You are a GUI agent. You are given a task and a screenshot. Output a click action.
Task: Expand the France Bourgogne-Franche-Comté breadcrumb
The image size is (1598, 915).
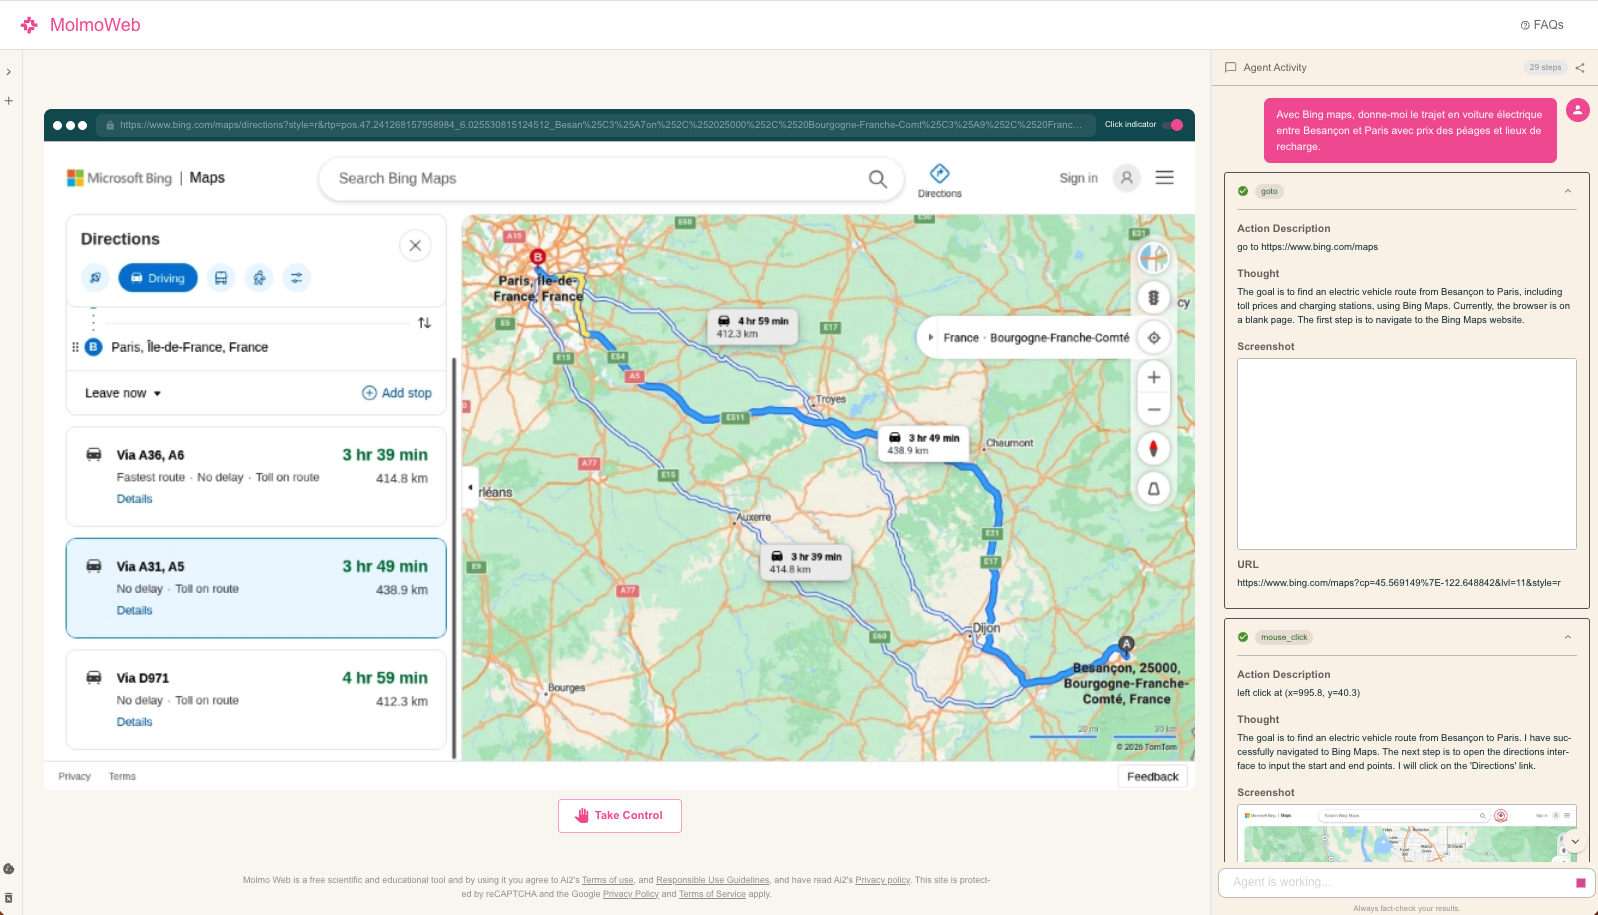click(x=931, y=338)
